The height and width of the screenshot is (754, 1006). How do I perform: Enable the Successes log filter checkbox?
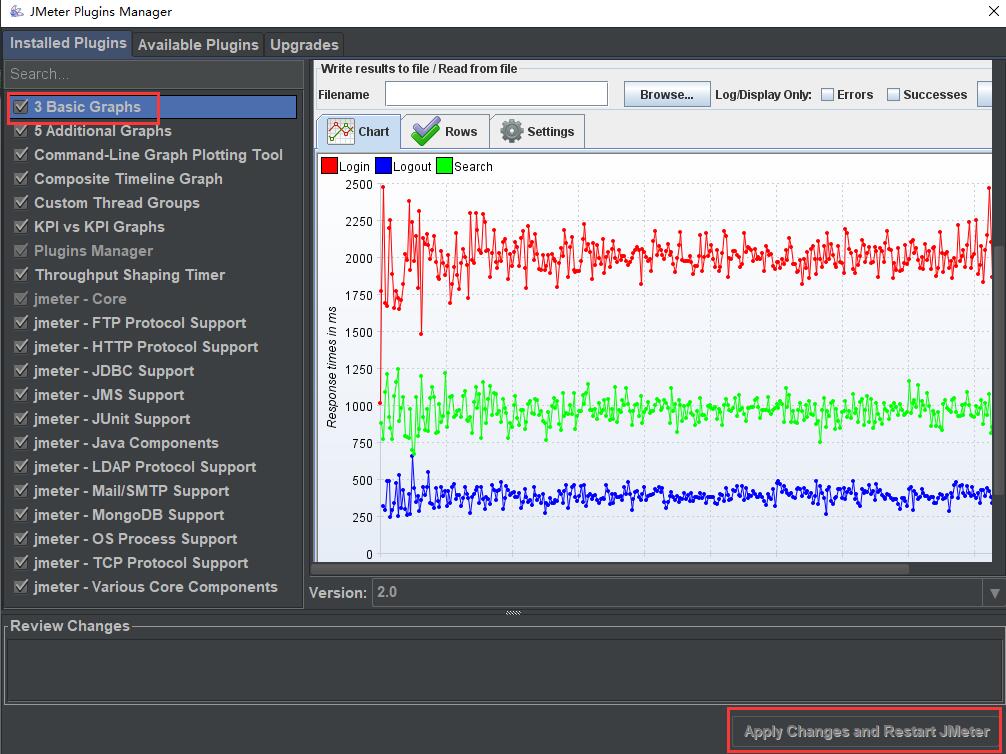pos(893,94)
